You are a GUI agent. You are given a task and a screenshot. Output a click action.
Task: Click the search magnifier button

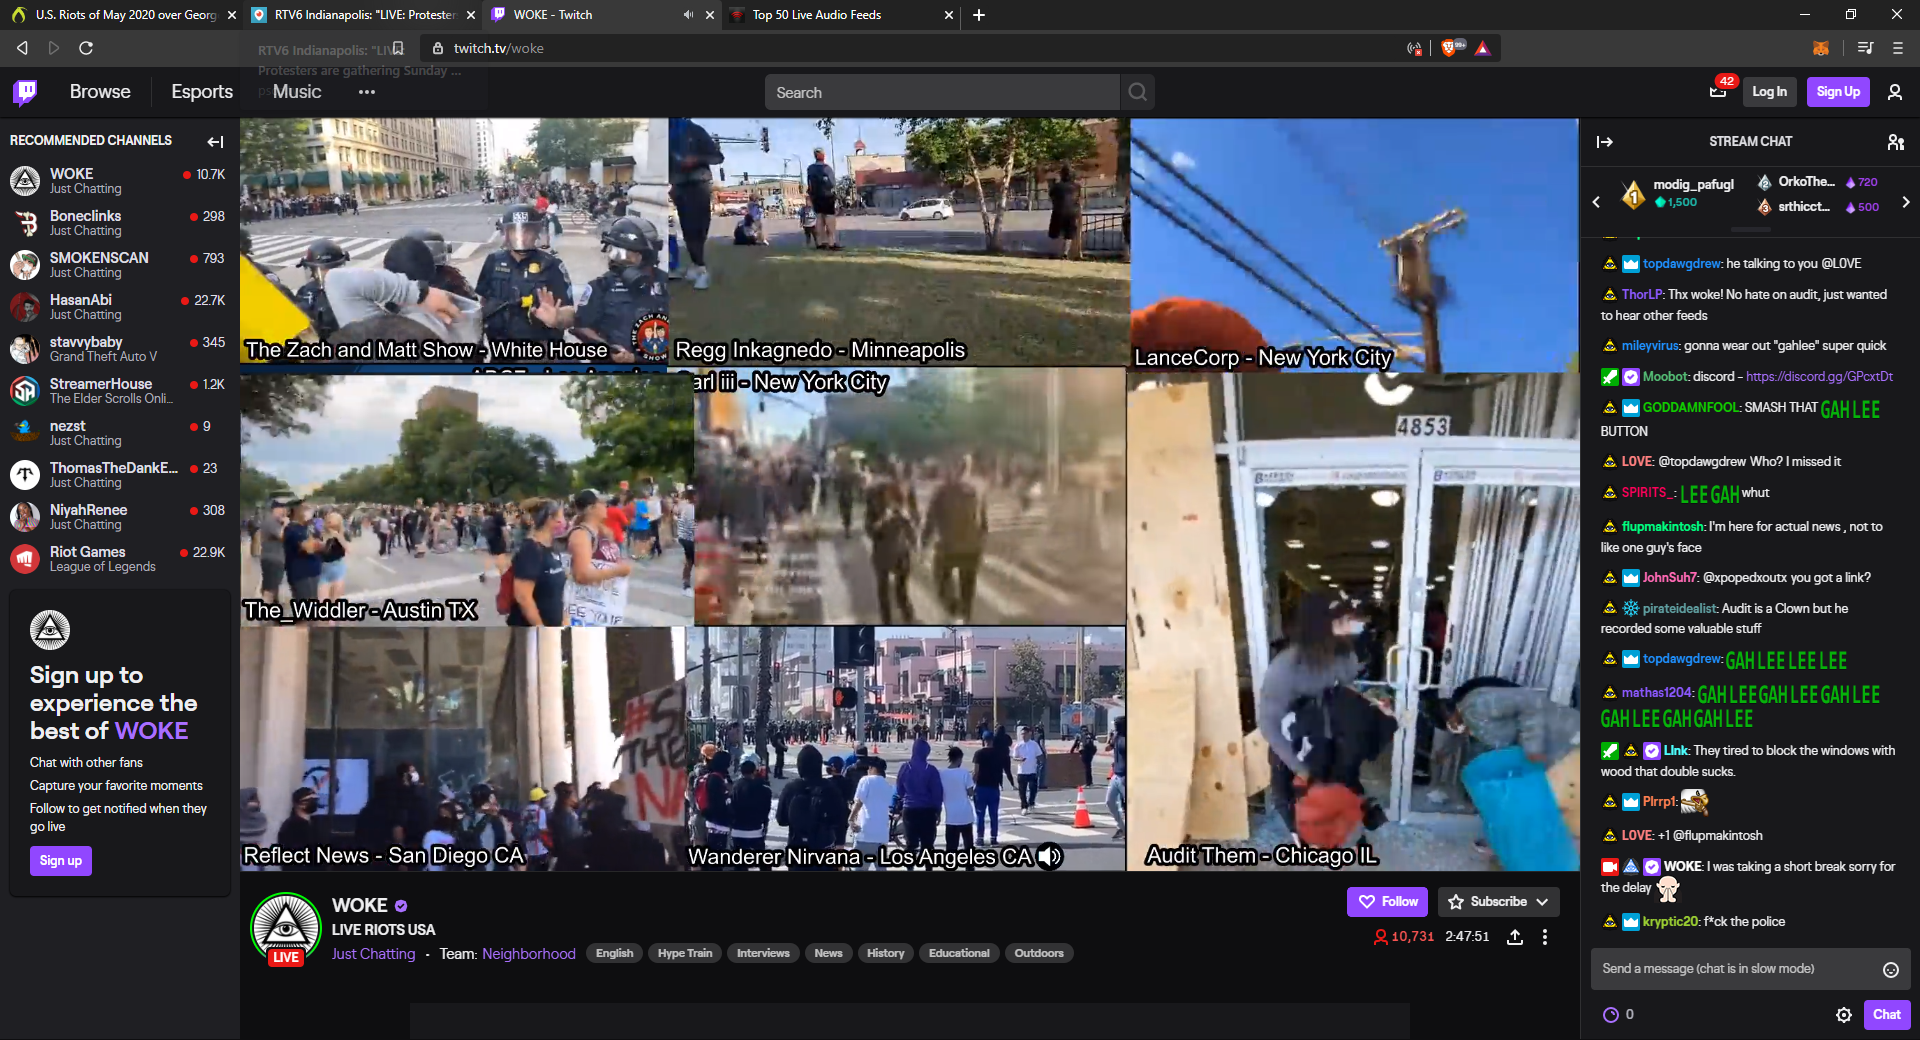(1137, 92)
